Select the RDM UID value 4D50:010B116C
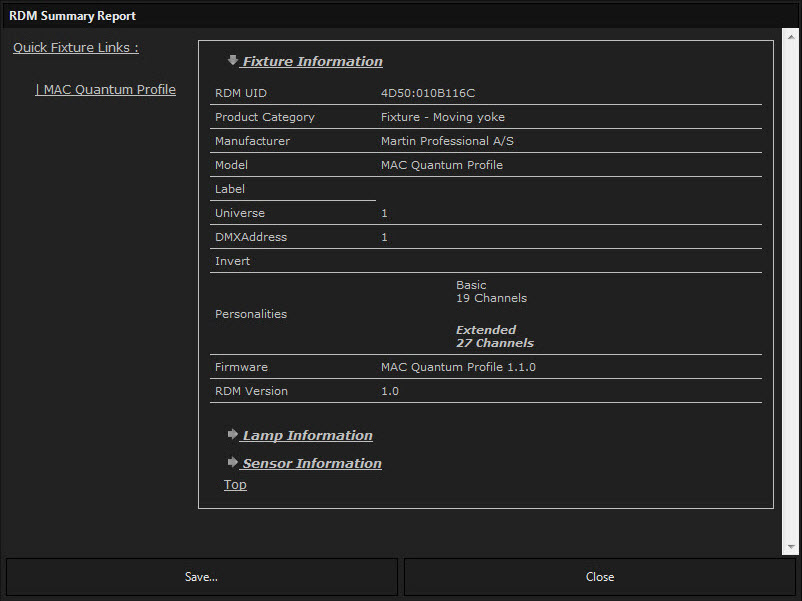This screenshot has width=802, height=601. click(428, 93)
